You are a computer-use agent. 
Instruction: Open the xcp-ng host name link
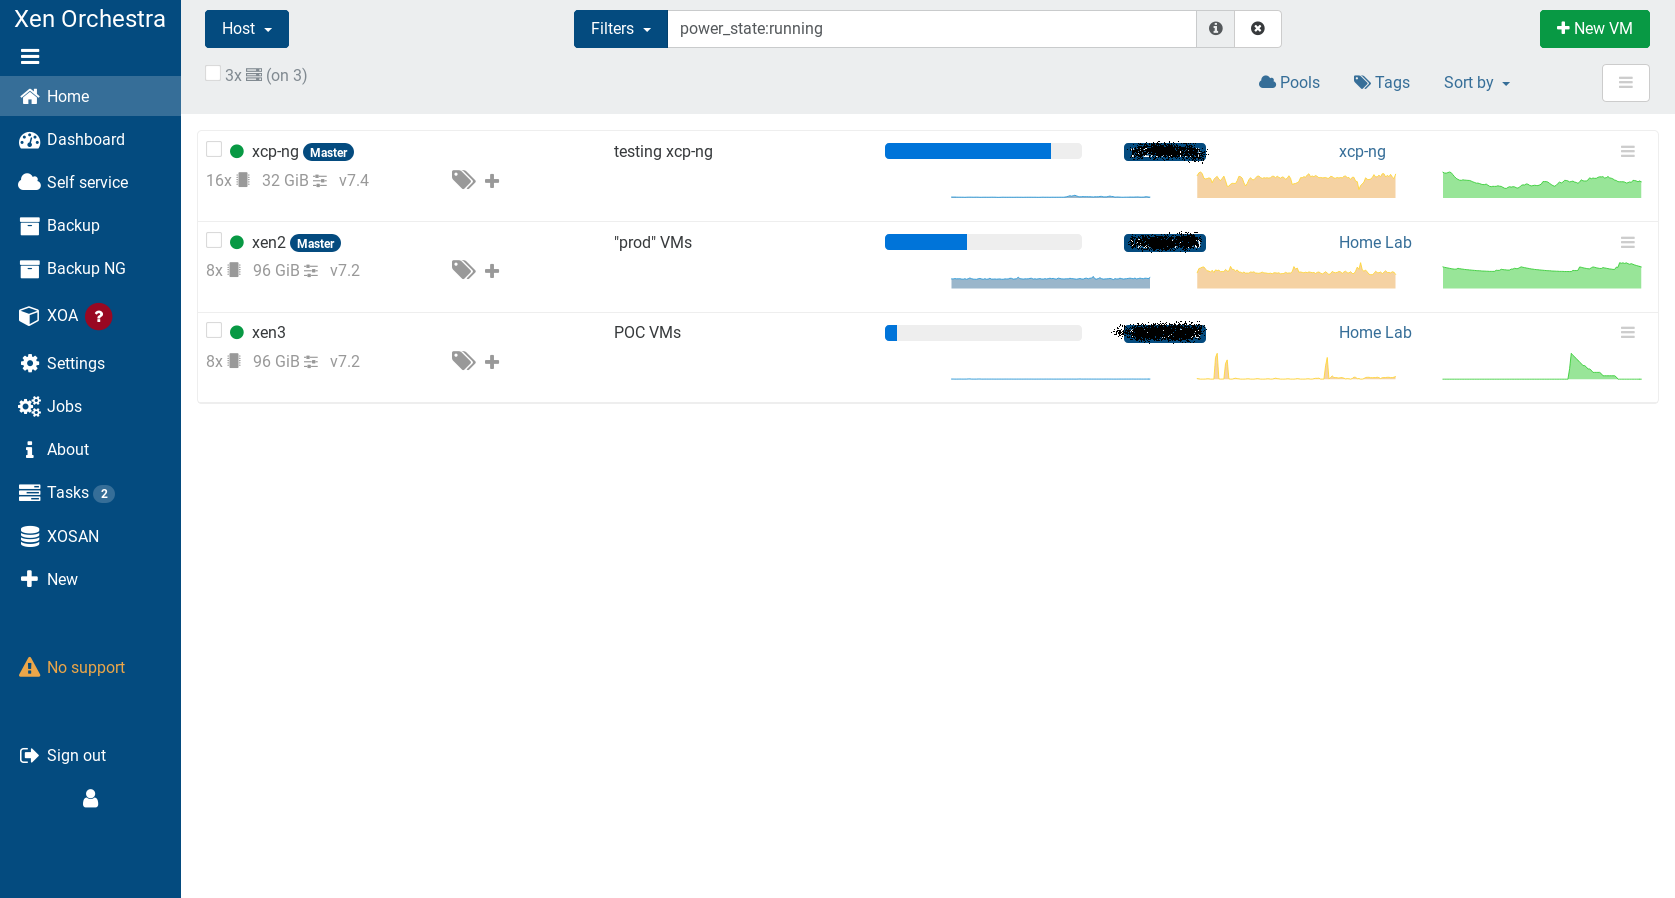coord(275,152)
